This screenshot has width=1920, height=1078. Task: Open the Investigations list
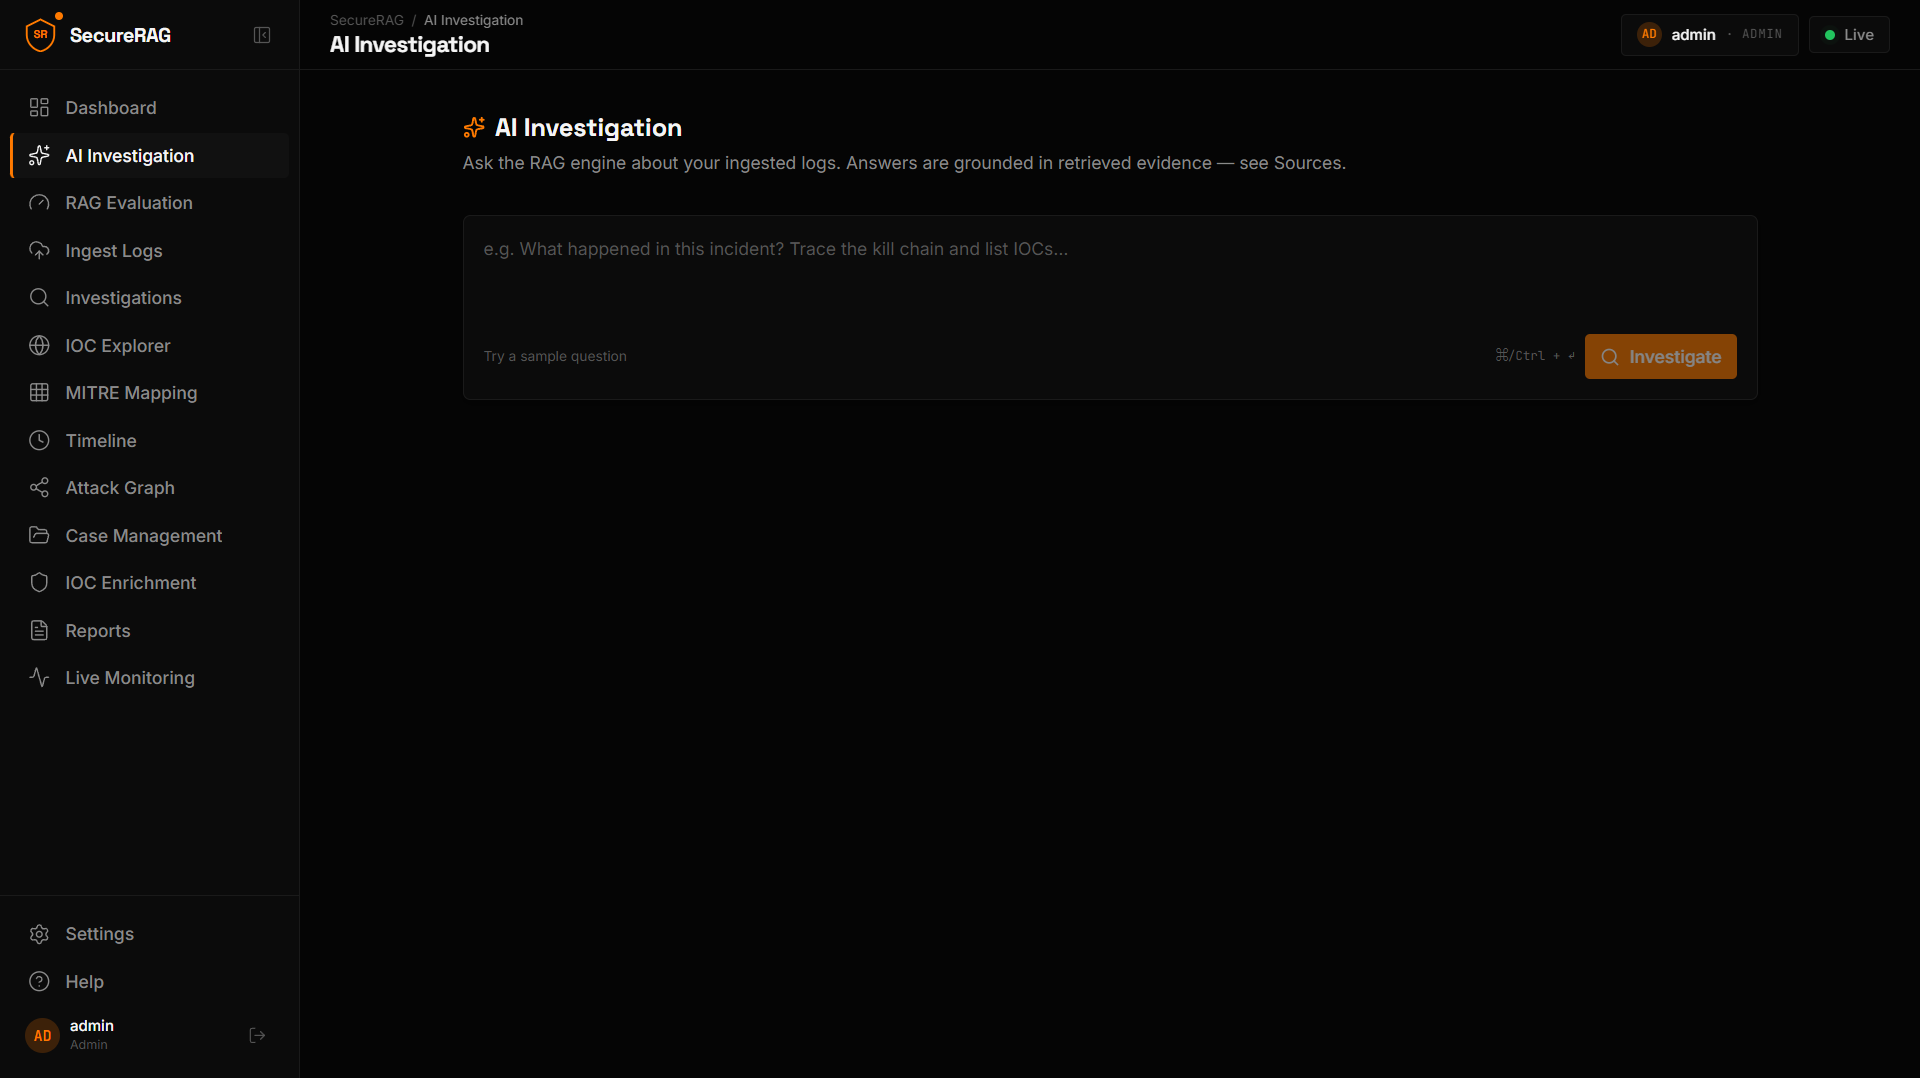[x=150, y=297]
